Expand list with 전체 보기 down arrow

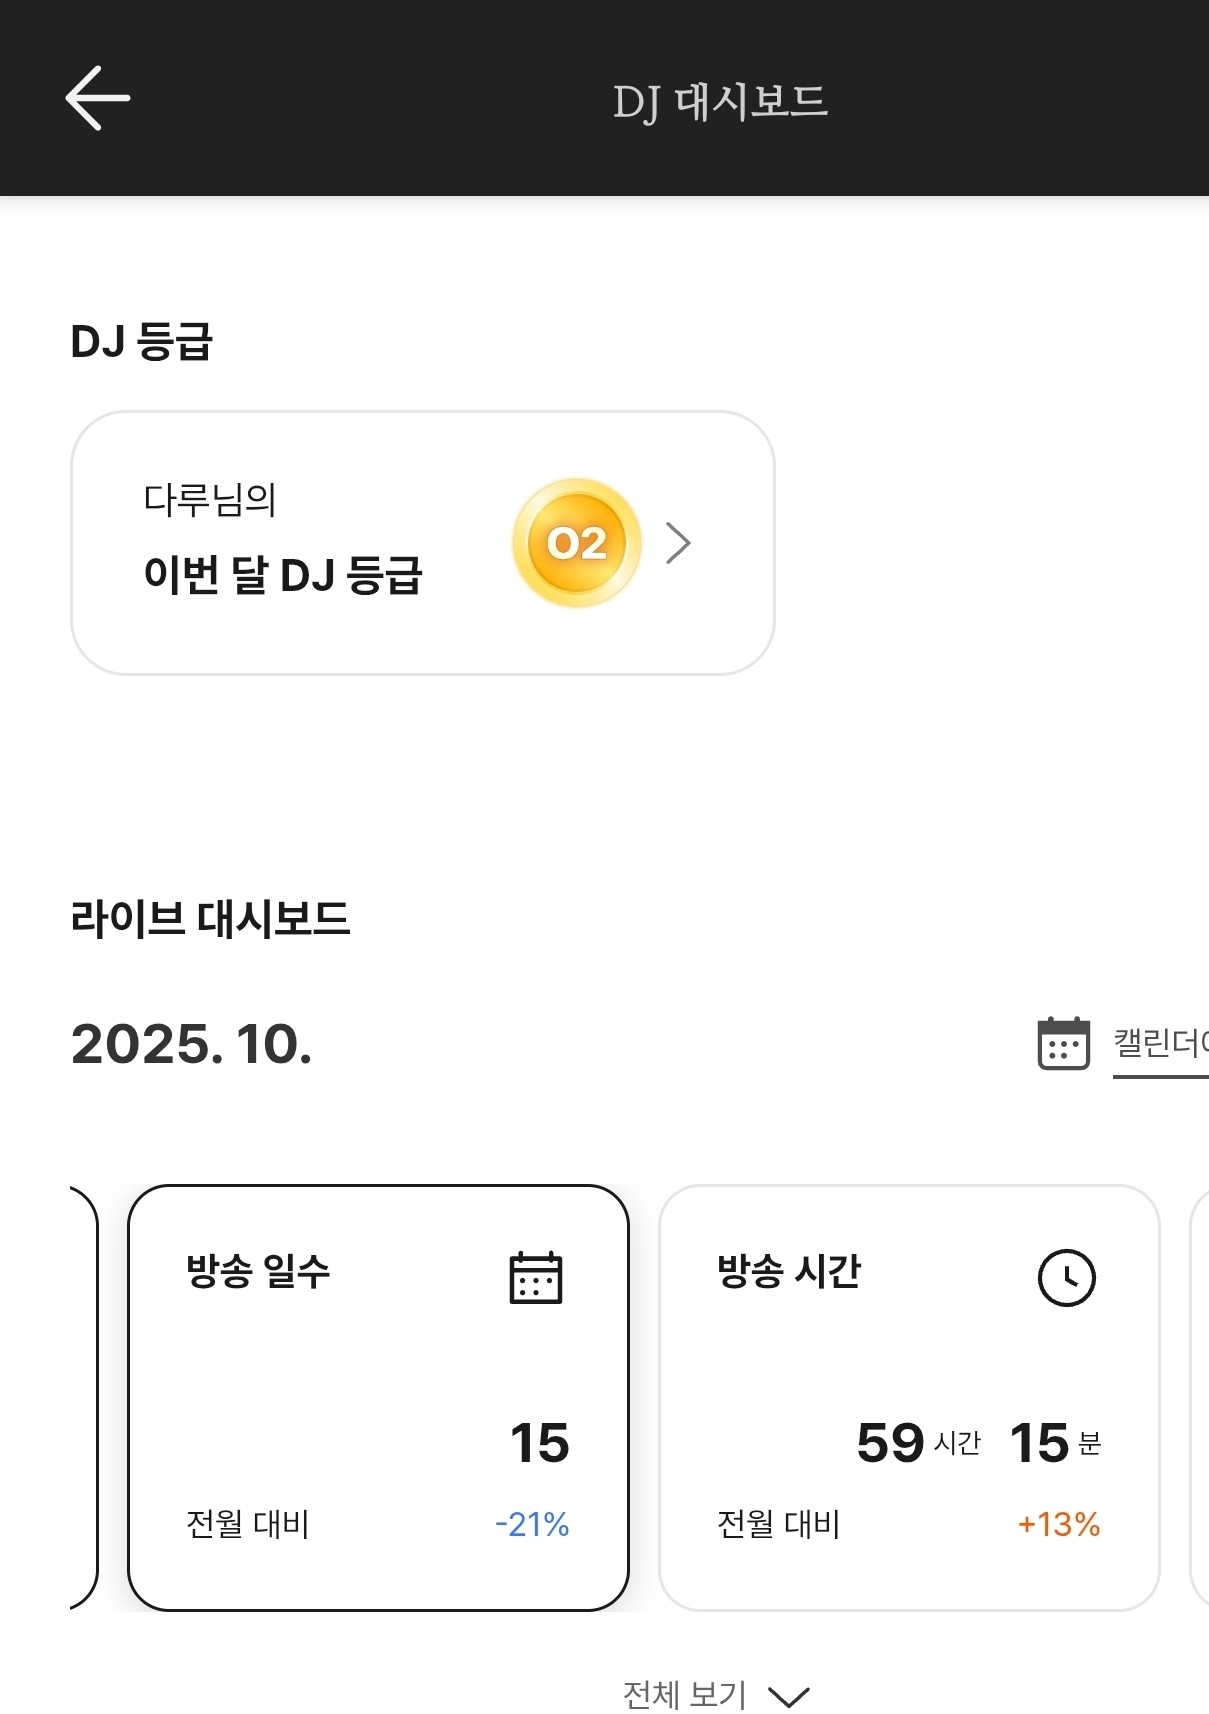coord(789,1696)
